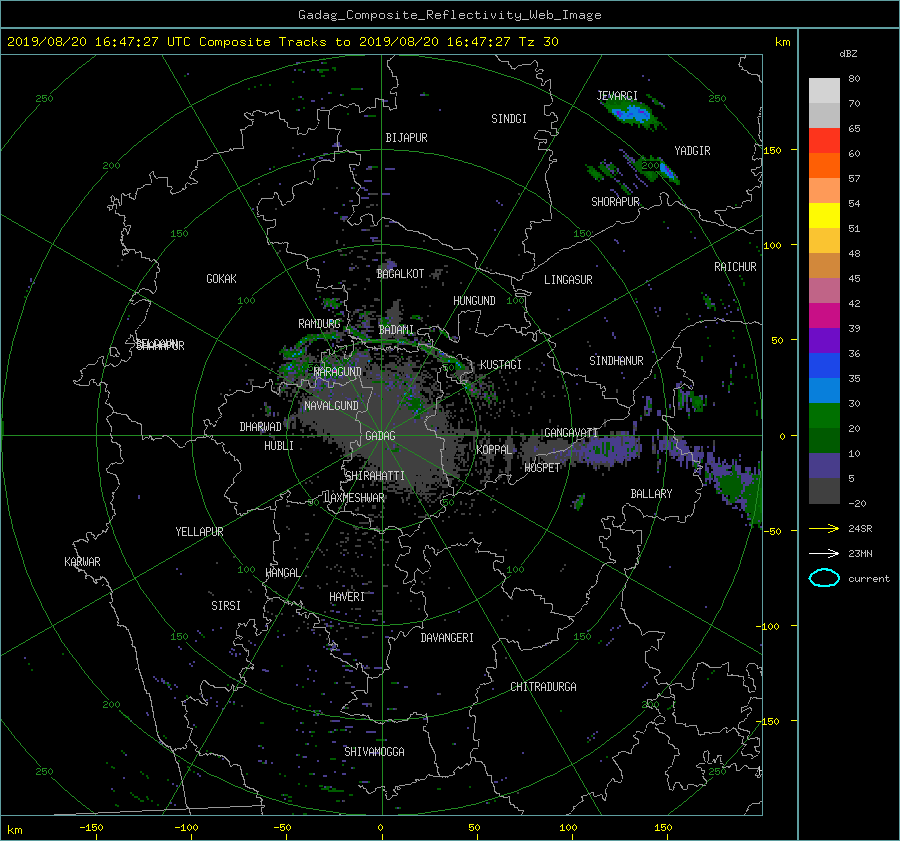Click the HAVERI city label
Viewport: 900px width, 841px height.
point(347,598)
